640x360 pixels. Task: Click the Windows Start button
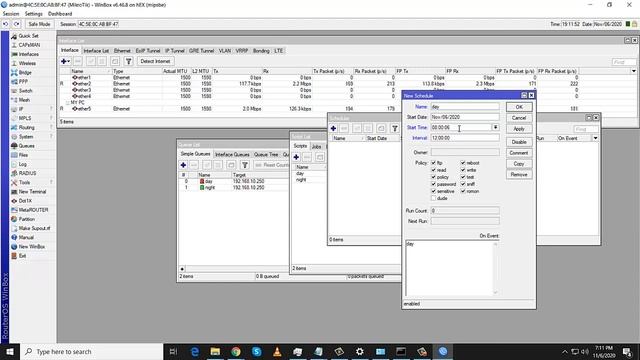(10, 351)
